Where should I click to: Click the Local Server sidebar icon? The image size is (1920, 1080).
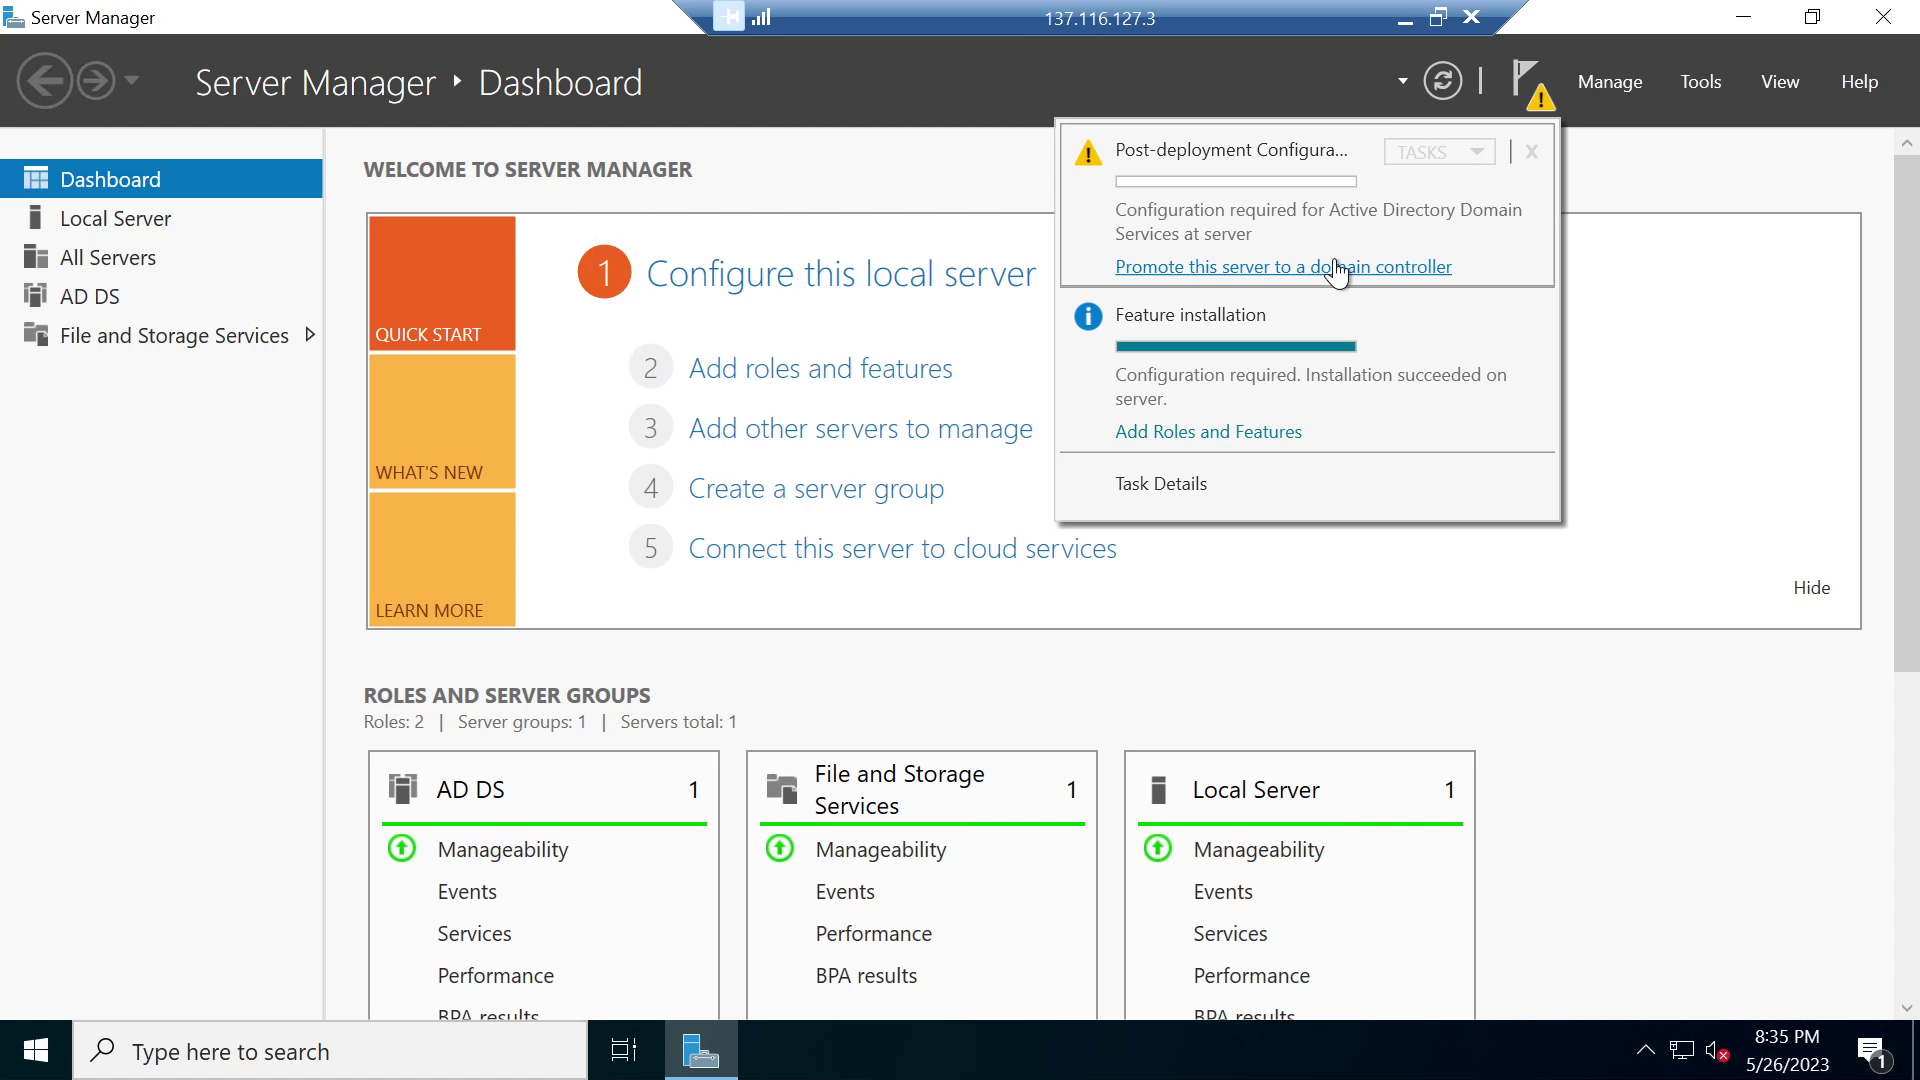pyautogui.click(x=36, y=218)
